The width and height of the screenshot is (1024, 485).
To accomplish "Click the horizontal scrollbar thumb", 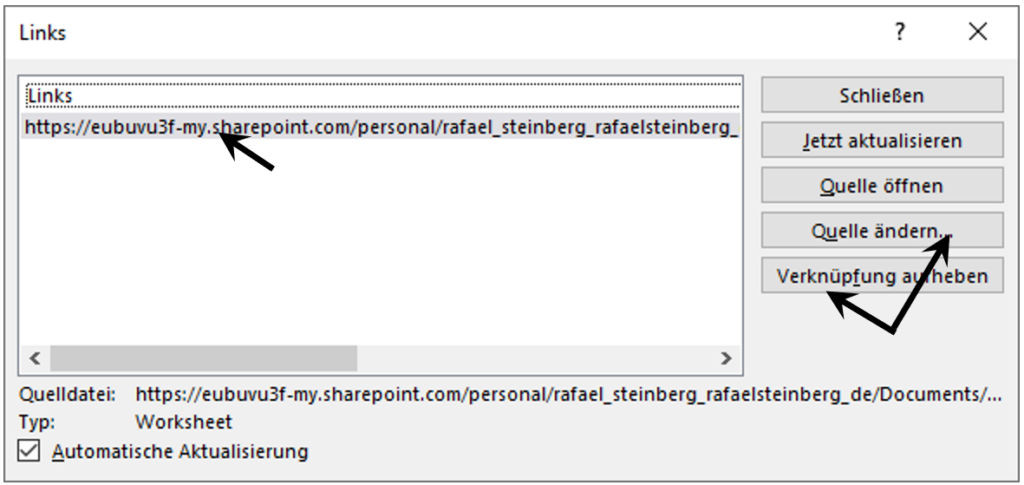I will tap(203, 358).
